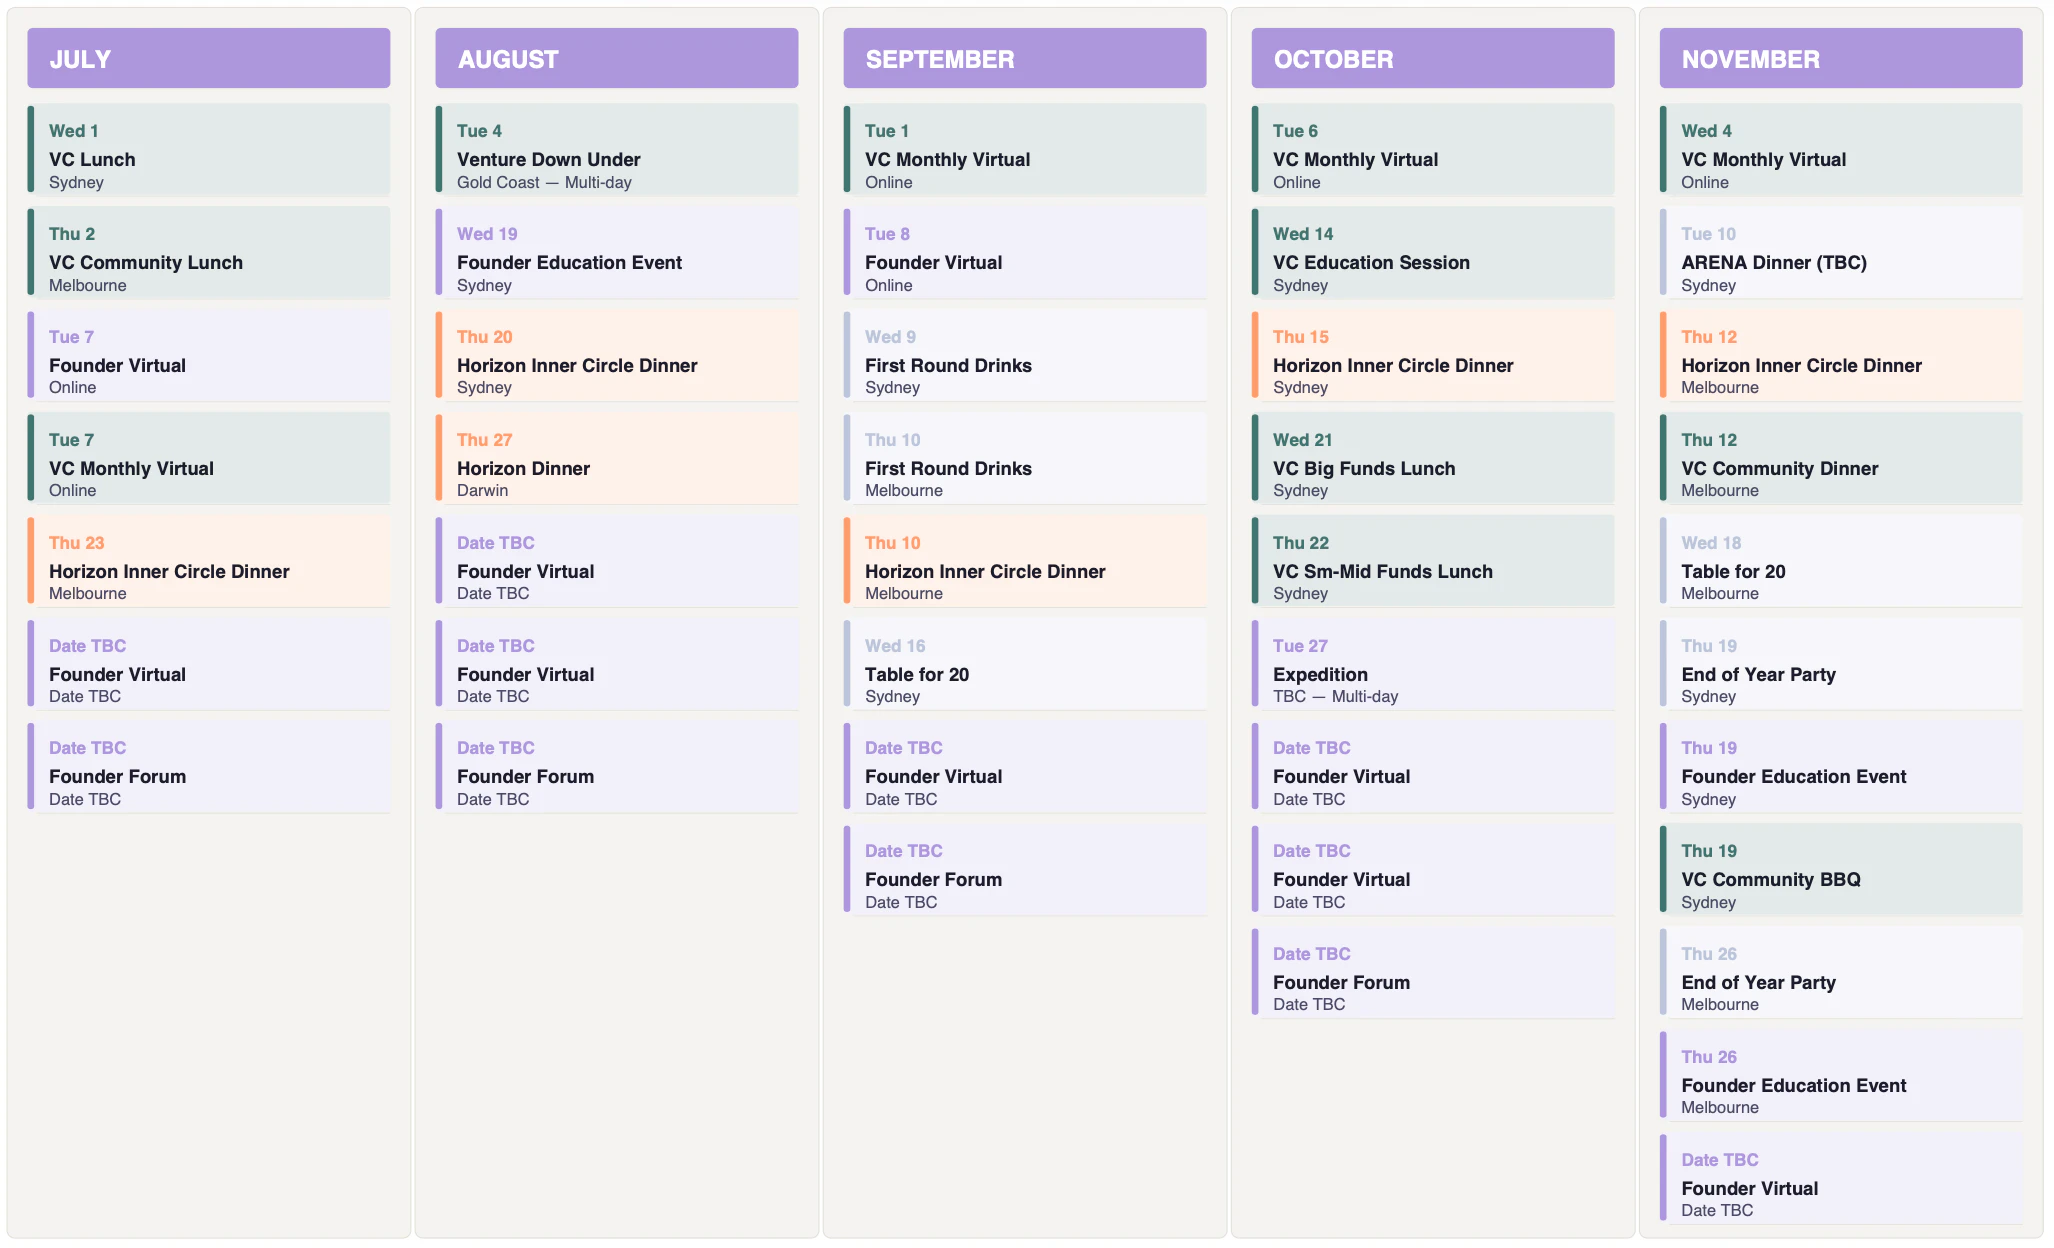This screenshot has height=1248, width=2054.
Task: Click August's Founder Education Event card
Action: click(x=616, y=254)
